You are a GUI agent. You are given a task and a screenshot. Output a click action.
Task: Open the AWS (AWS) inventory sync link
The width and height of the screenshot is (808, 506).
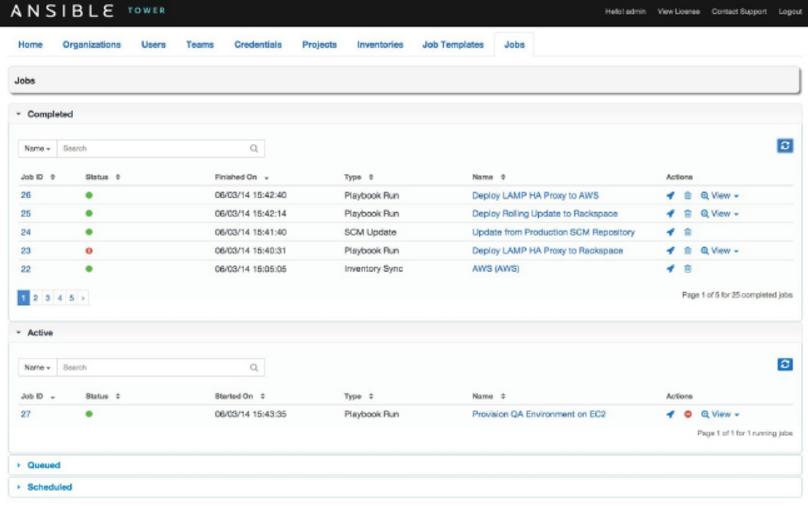496,268
